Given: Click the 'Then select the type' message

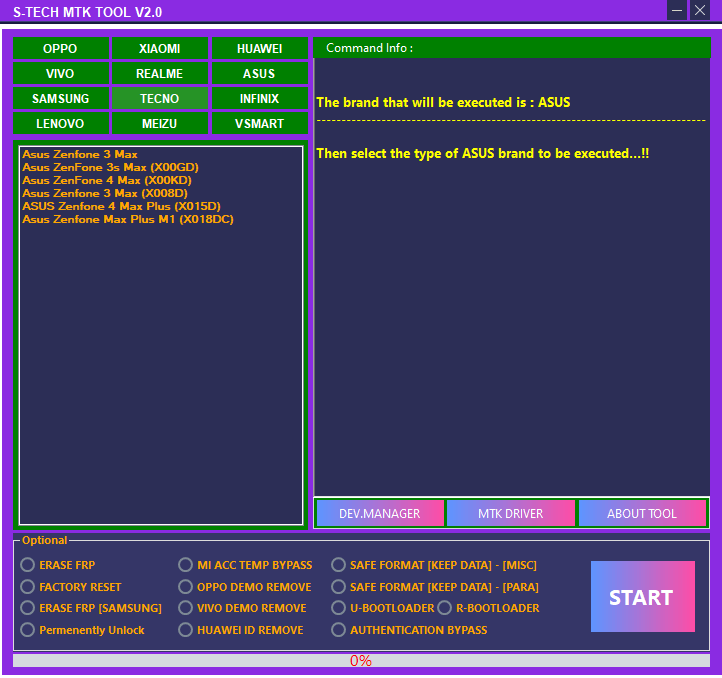Looking at the screenshot, I should pyautogui.click(x=483, y=153).
